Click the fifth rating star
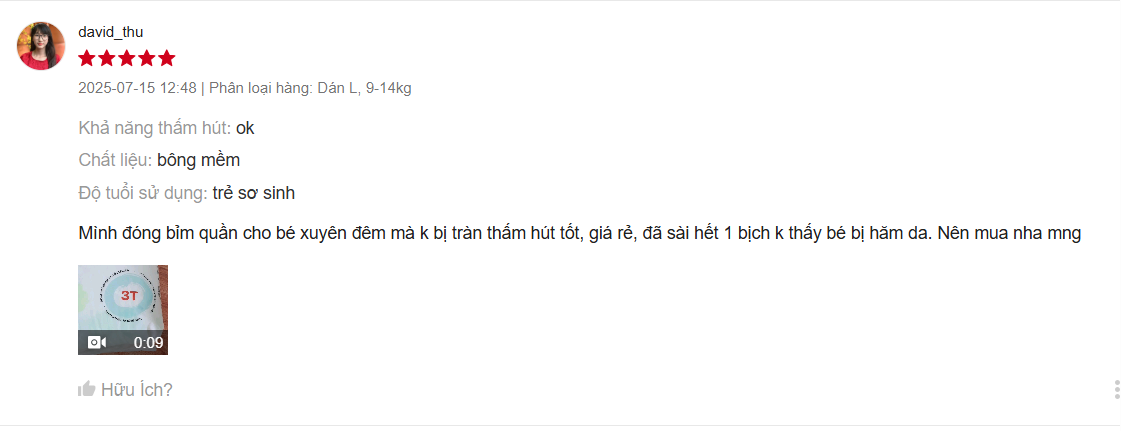This screenshot has height=431, width=1144. point(167,58)
